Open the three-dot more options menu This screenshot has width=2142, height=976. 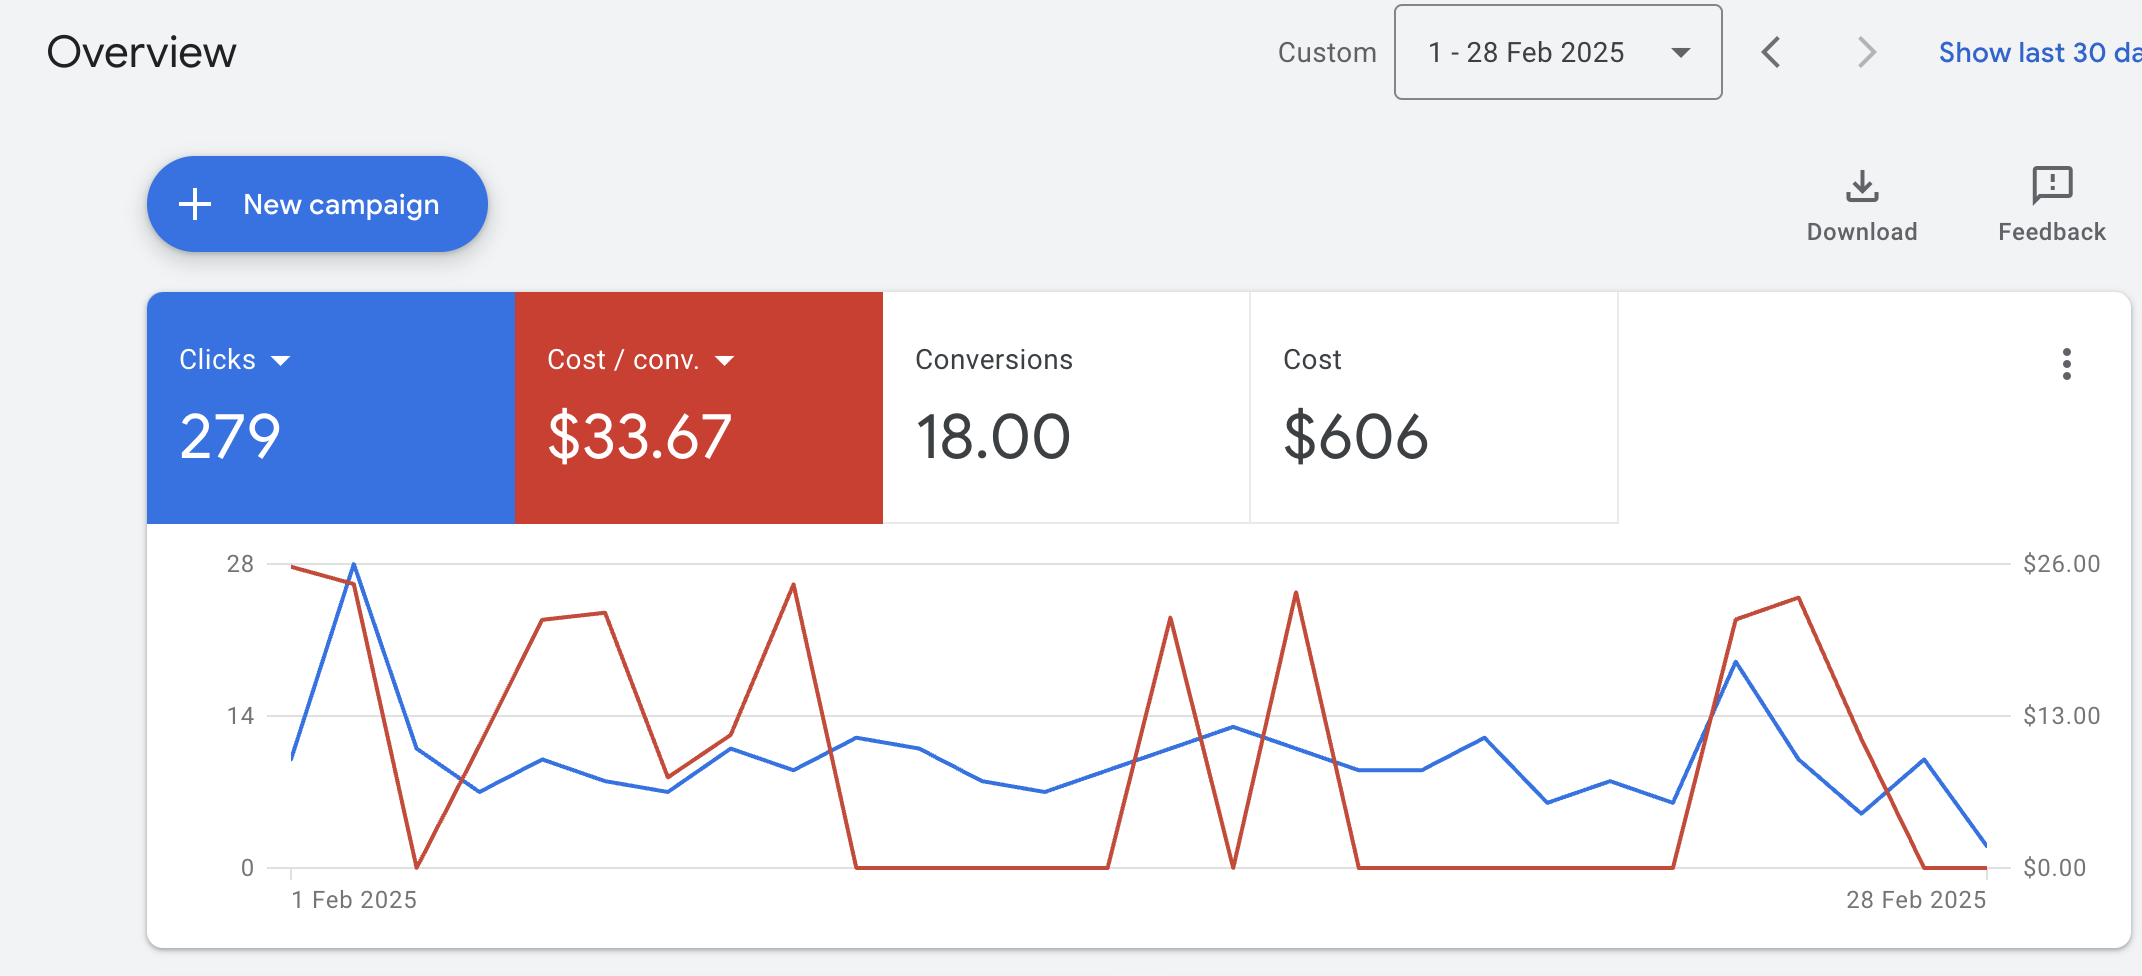pos(2067,364)
